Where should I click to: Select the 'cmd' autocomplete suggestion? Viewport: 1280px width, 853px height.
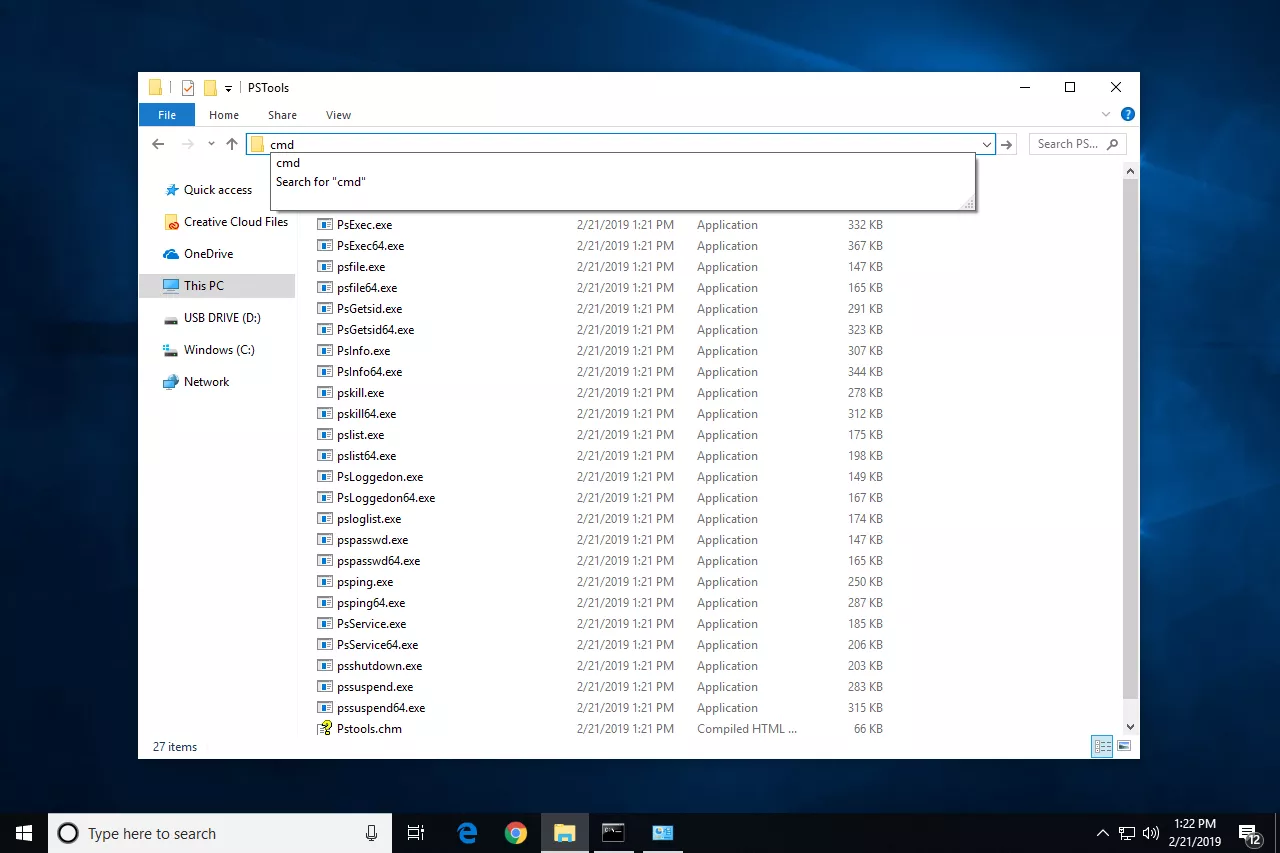[x=621, y=163]
